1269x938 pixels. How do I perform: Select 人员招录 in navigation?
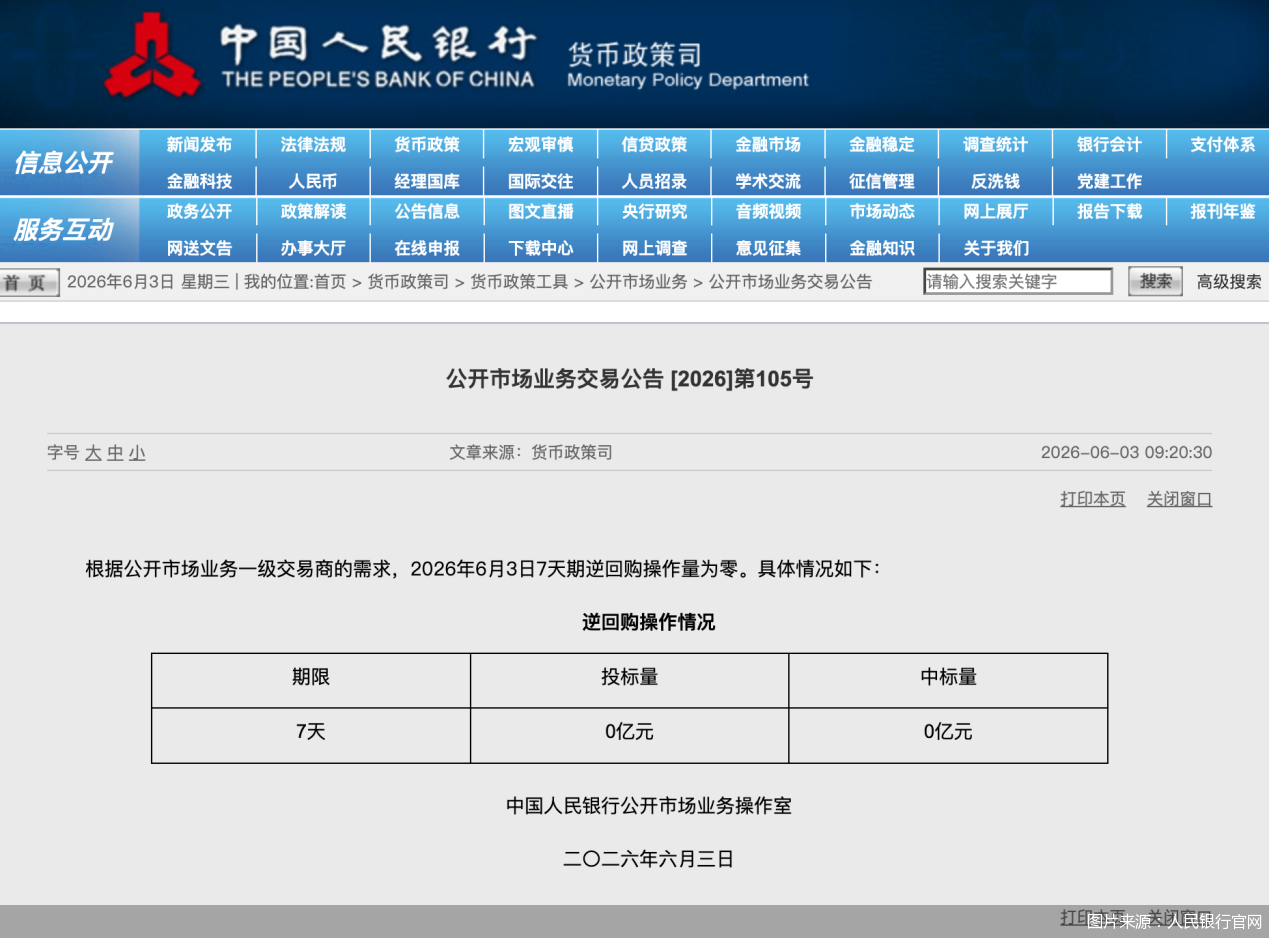pos(654,181)
